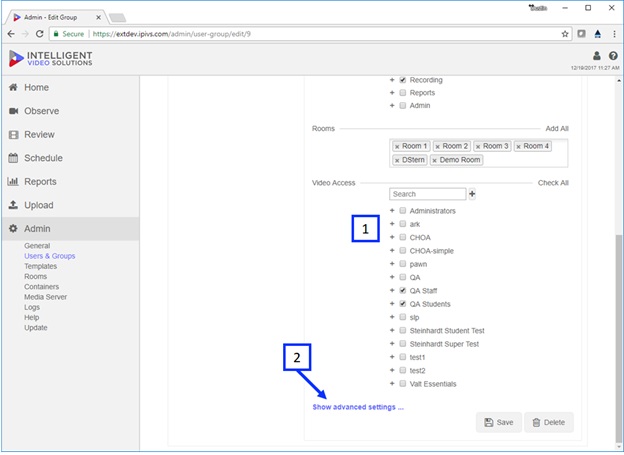The image size is (624, 455).
Task: Remove Demo Room tag
Action: pos(435,160)
